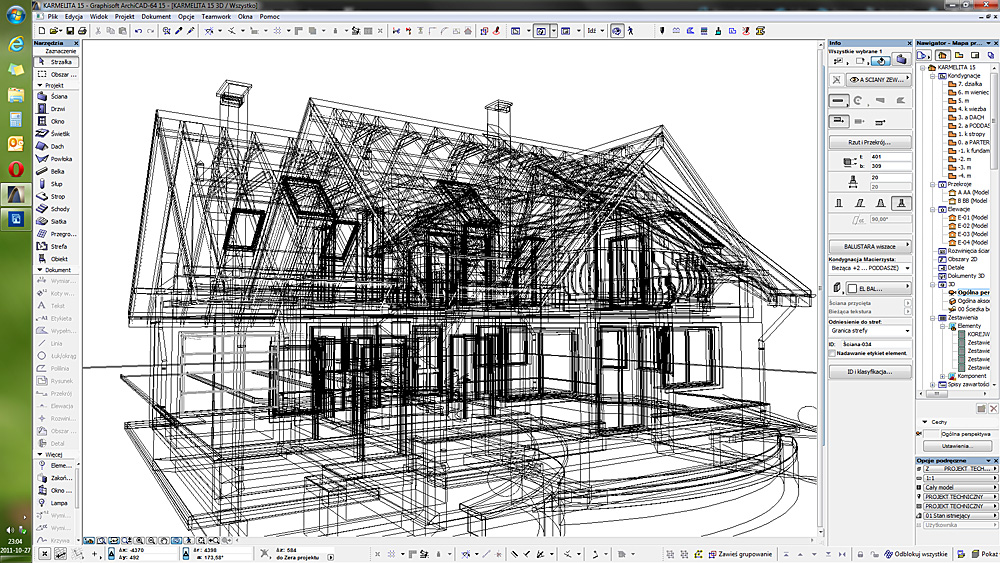Image resolution: width=1000 pixels, height=563 pixels.
Task: Collapse the Projekt toolbox section
Action: point(40,85)
